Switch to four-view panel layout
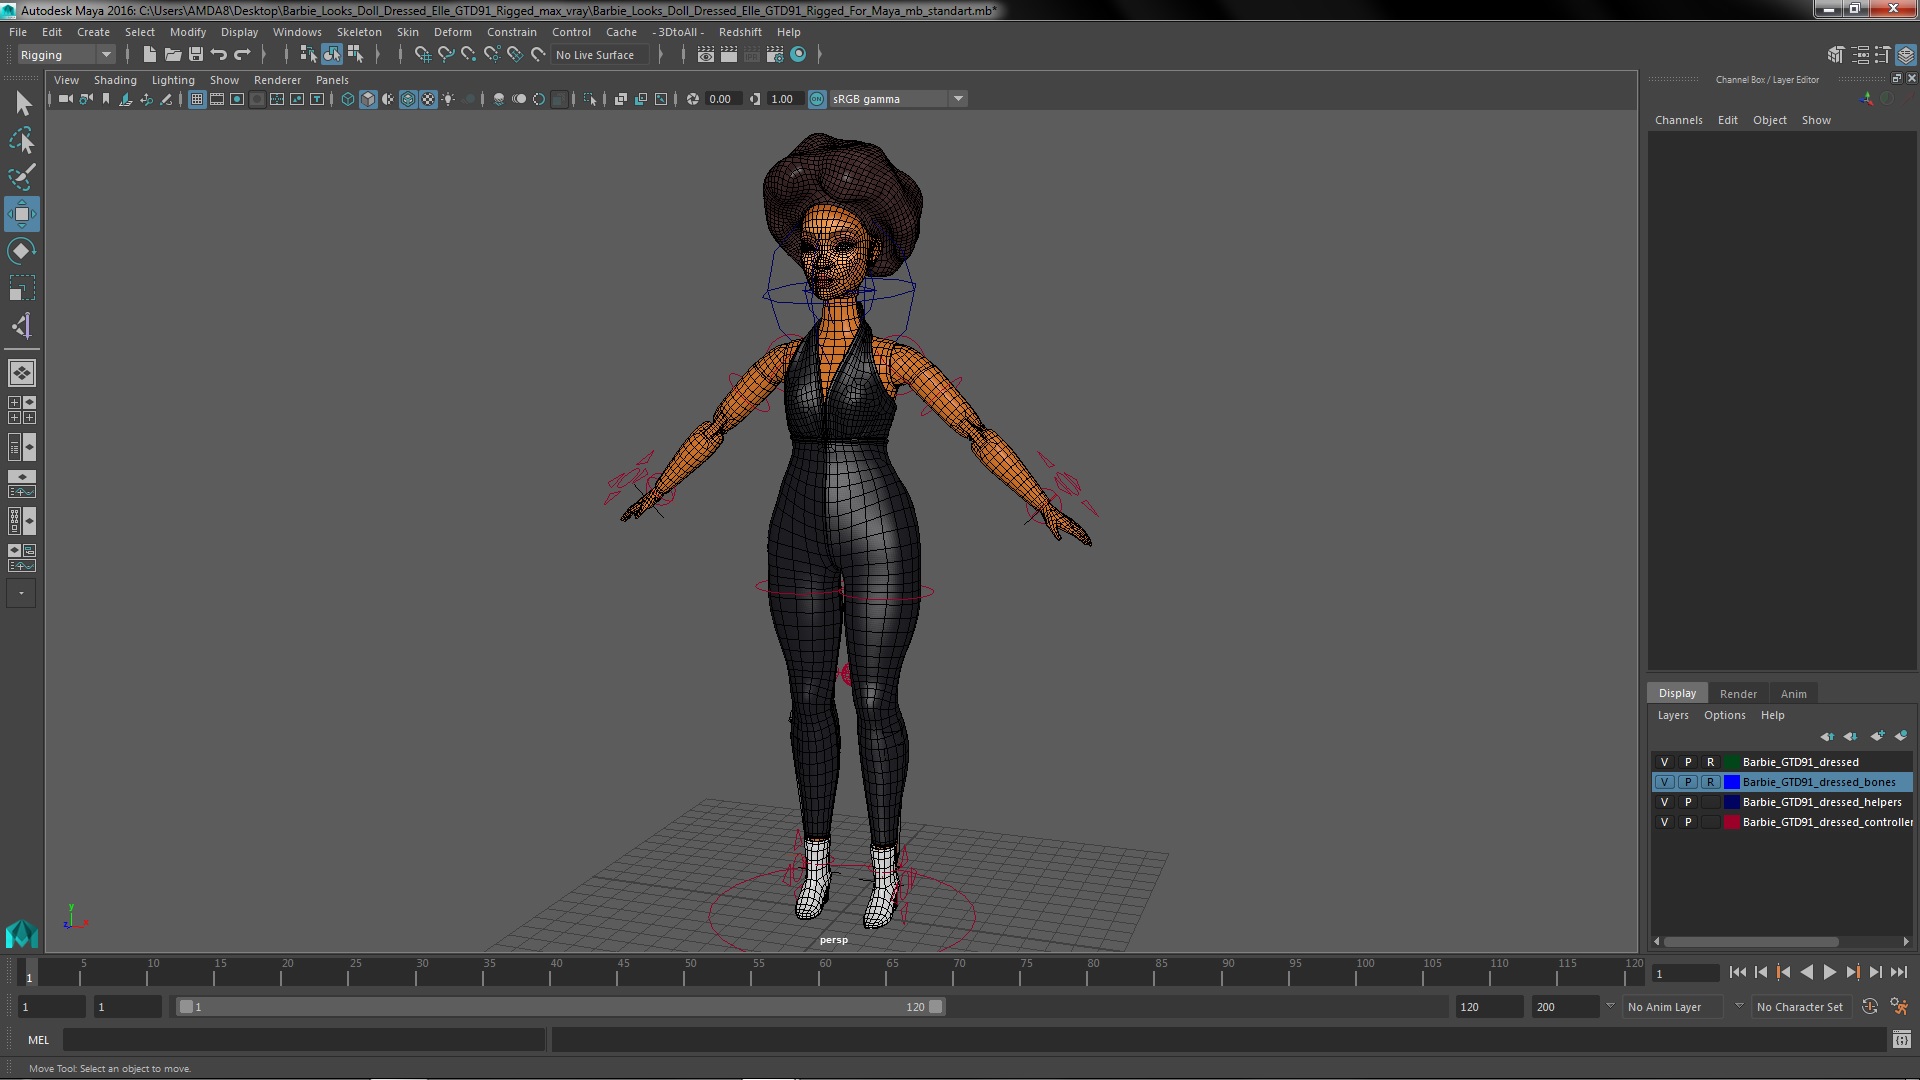The height and width of the screenshot is (1080, 1920). pos(22,410)
